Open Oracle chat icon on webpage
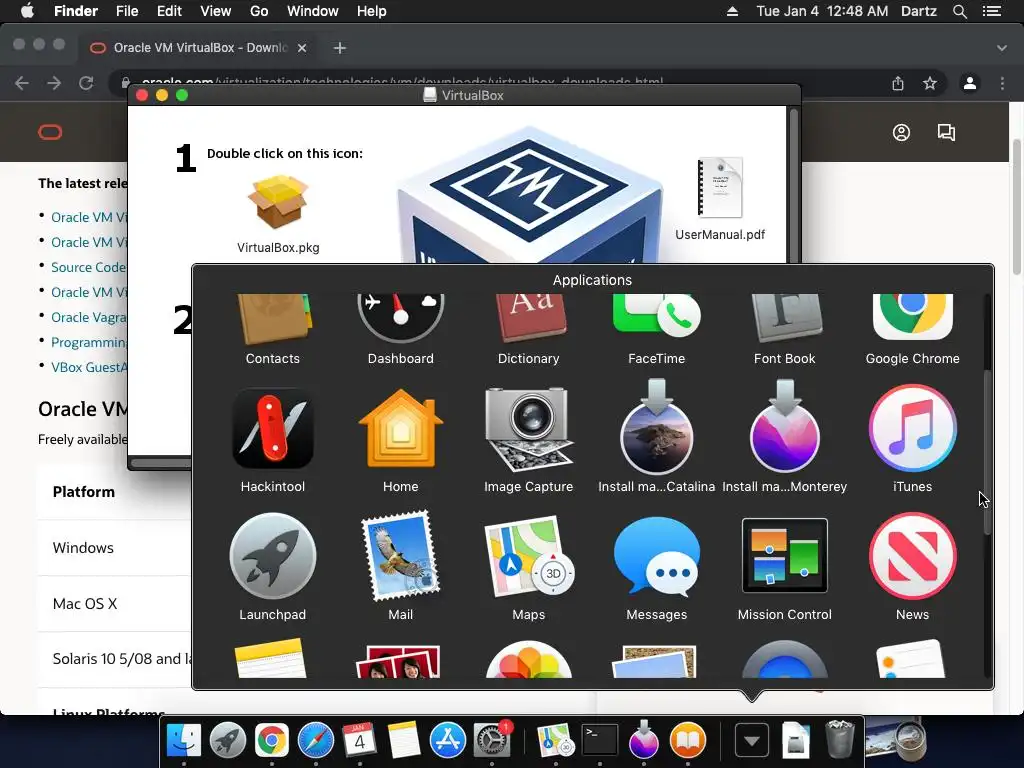The image size is (1024, 768). 946,133
